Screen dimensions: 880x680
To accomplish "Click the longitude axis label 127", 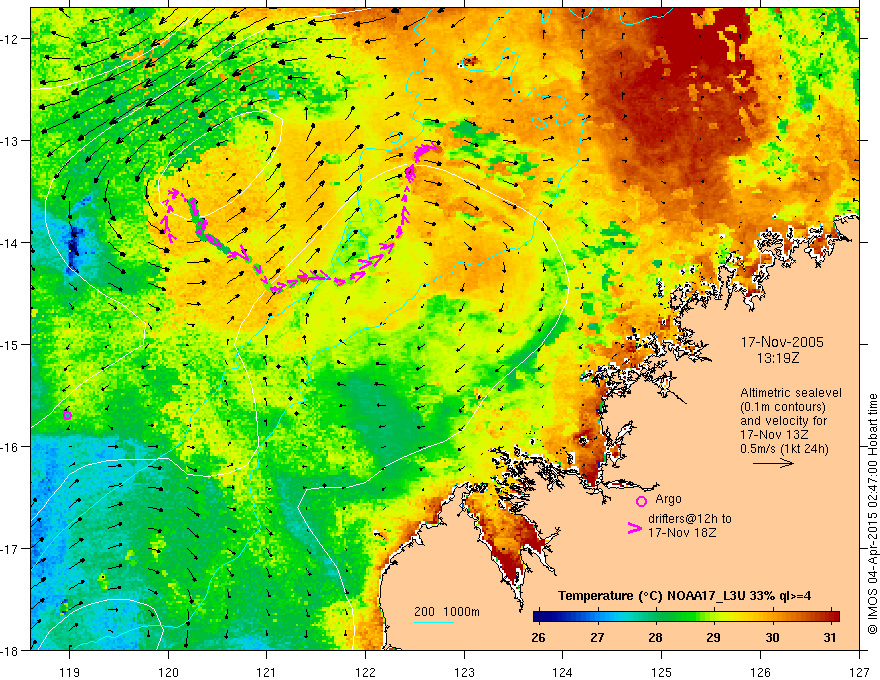I will coord(859,673).
